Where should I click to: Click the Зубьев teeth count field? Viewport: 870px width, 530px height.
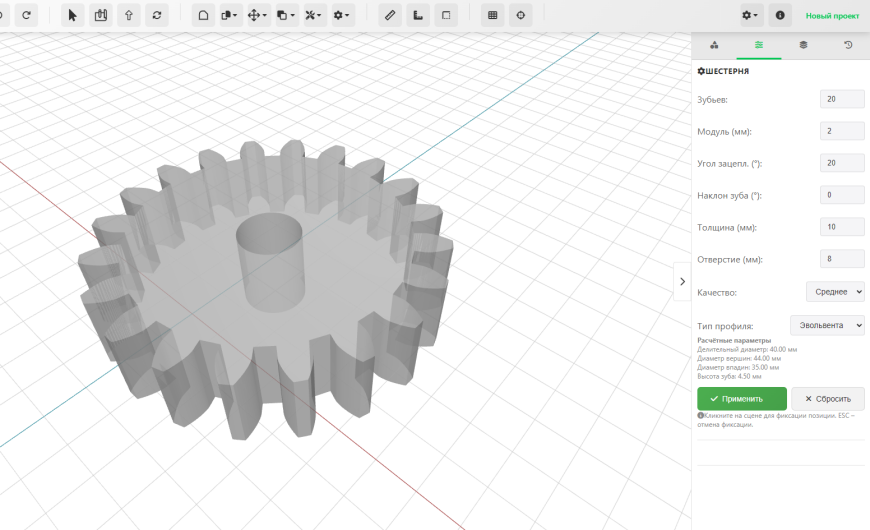pos(842,99)
